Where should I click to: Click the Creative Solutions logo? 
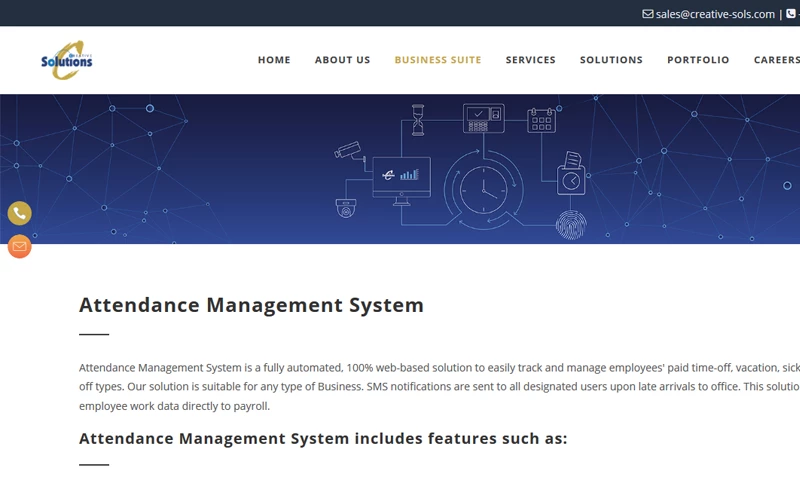[x=67, y=60]
